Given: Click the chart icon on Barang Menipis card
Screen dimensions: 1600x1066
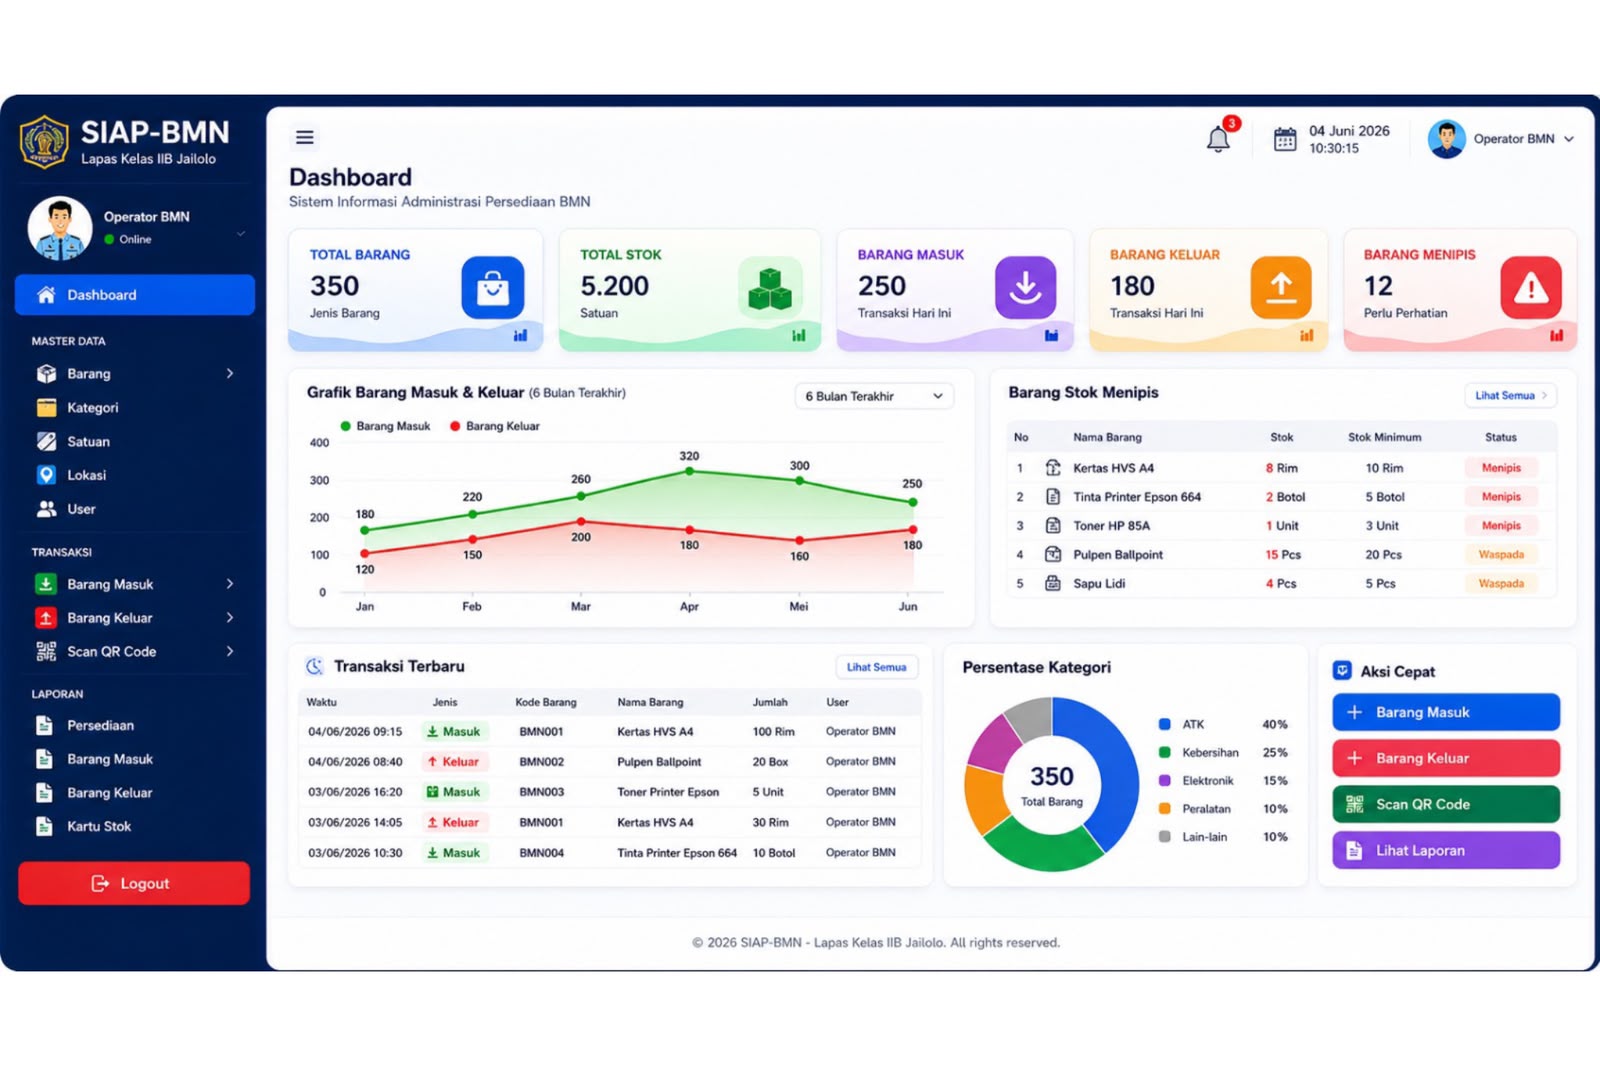Looking at the screenshot, I should pos(1556,336).
